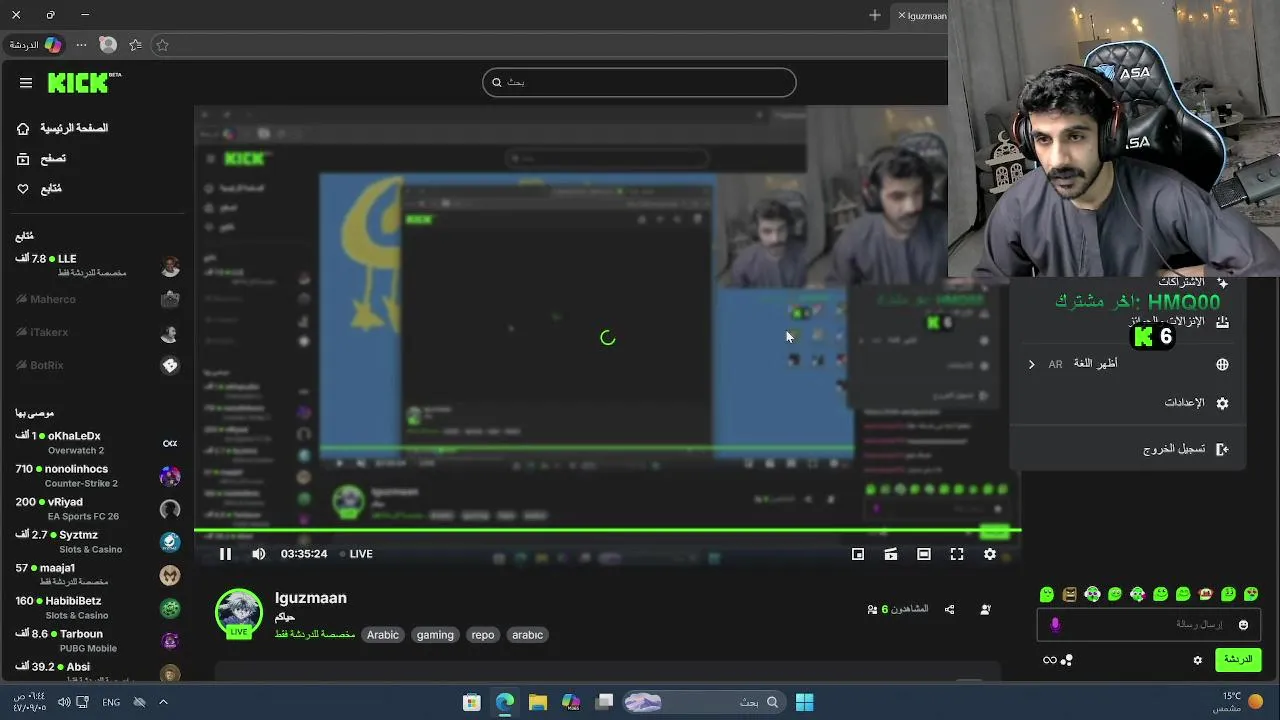Insert the leftmost green blob emote

point(1047,594)
